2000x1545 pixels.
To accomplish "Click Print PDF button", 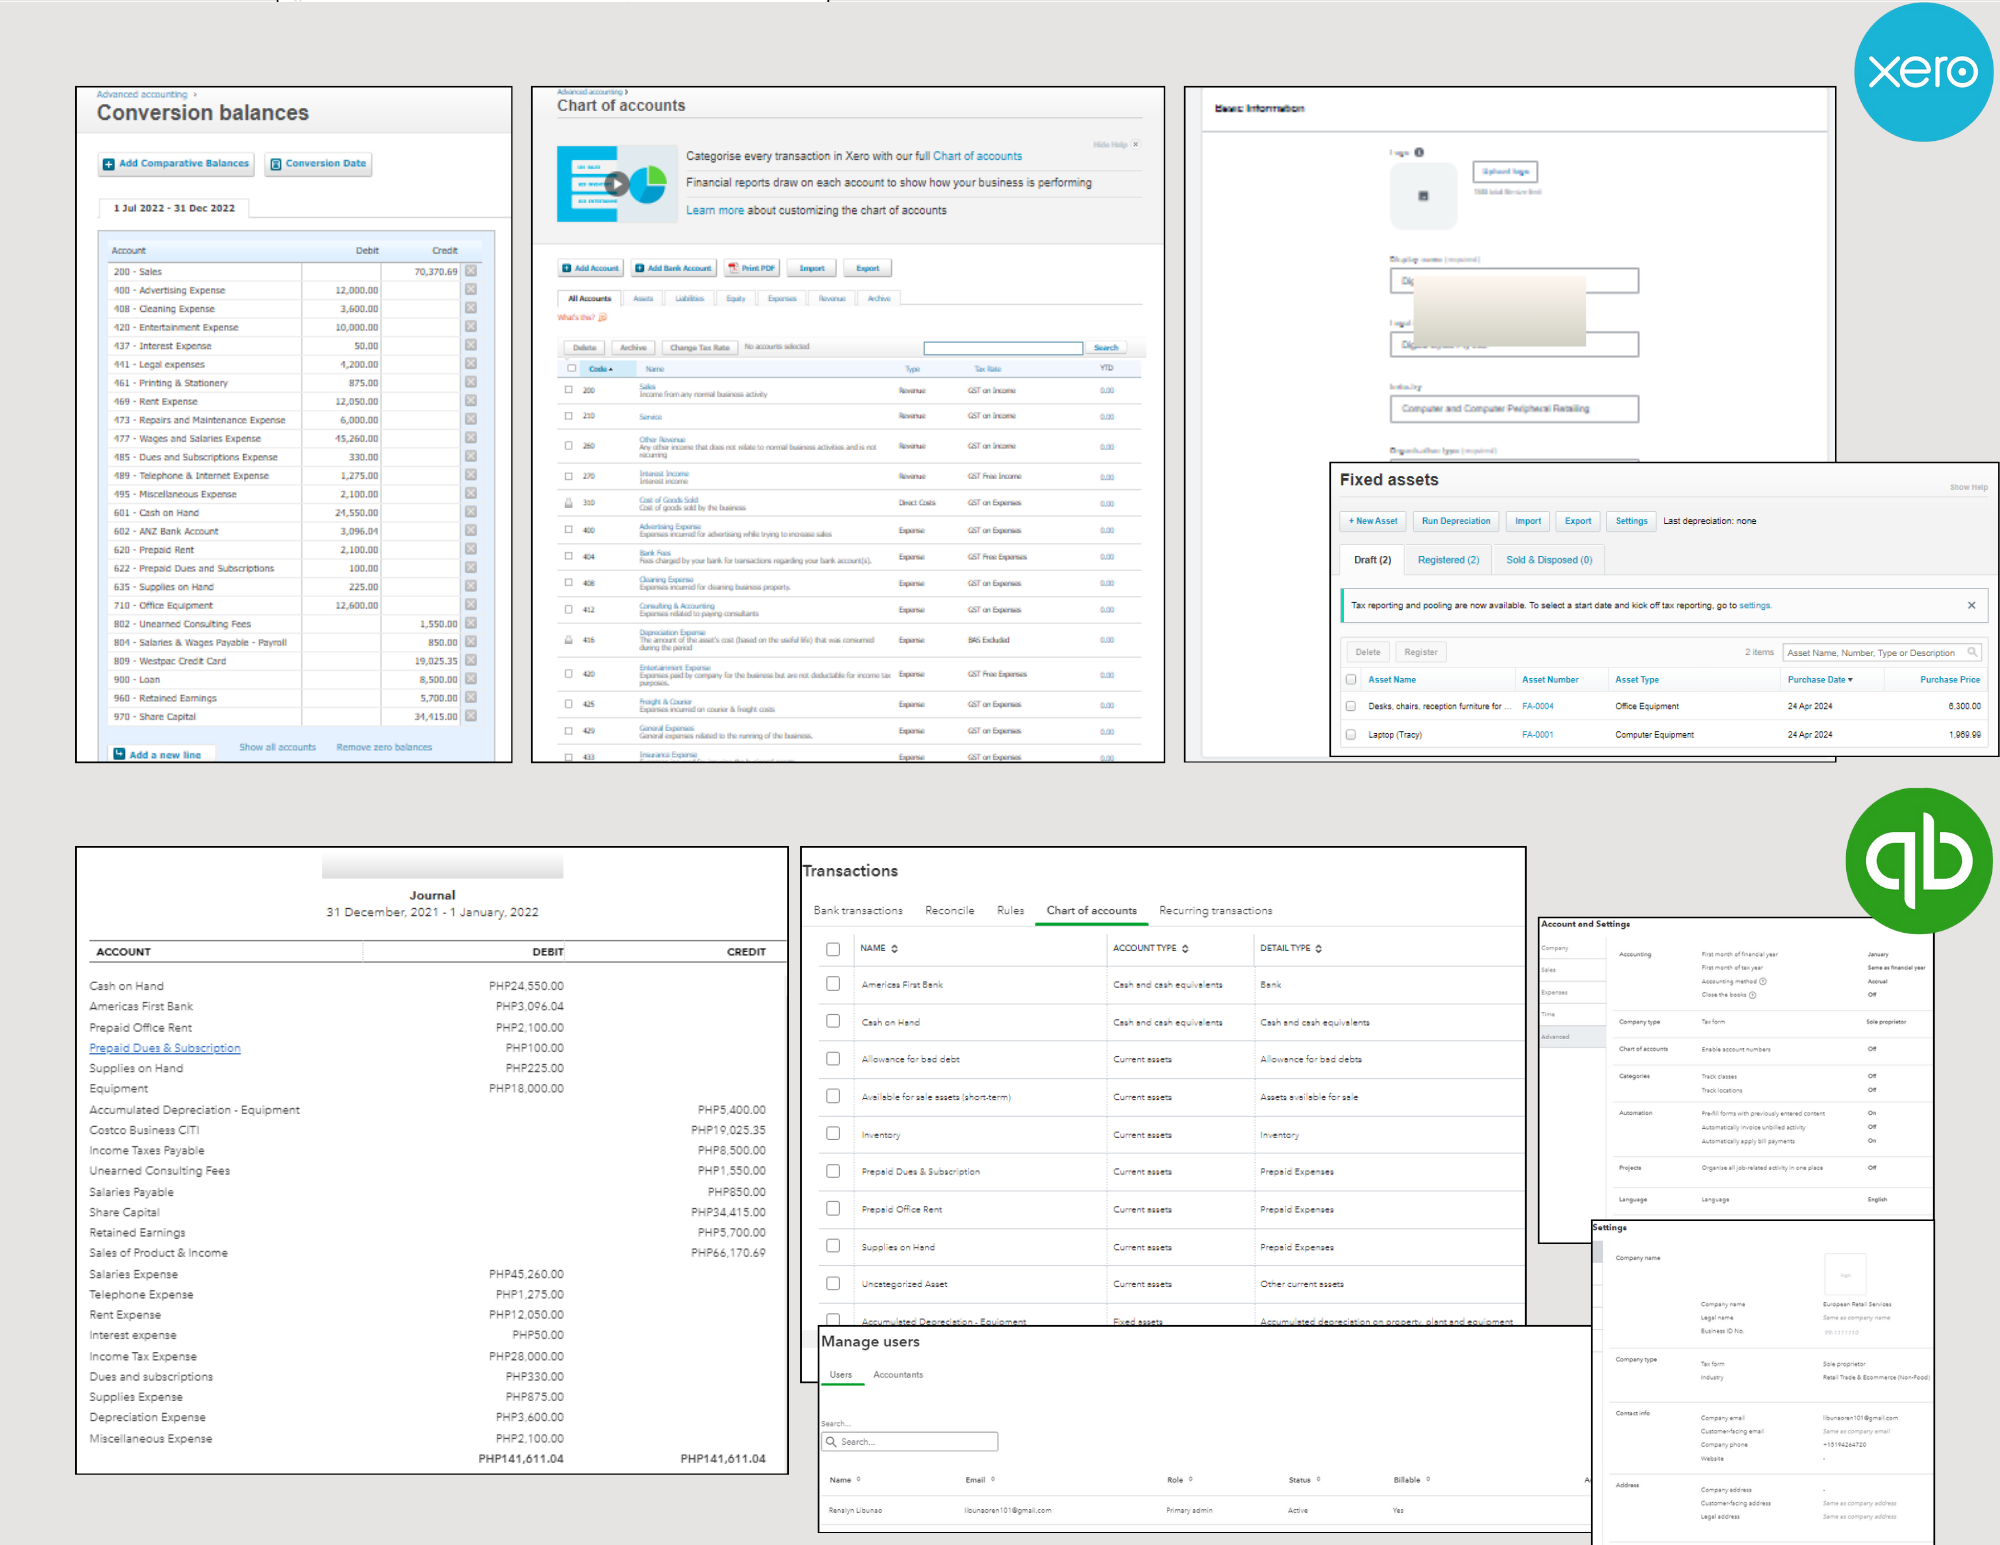I will 752,268.
